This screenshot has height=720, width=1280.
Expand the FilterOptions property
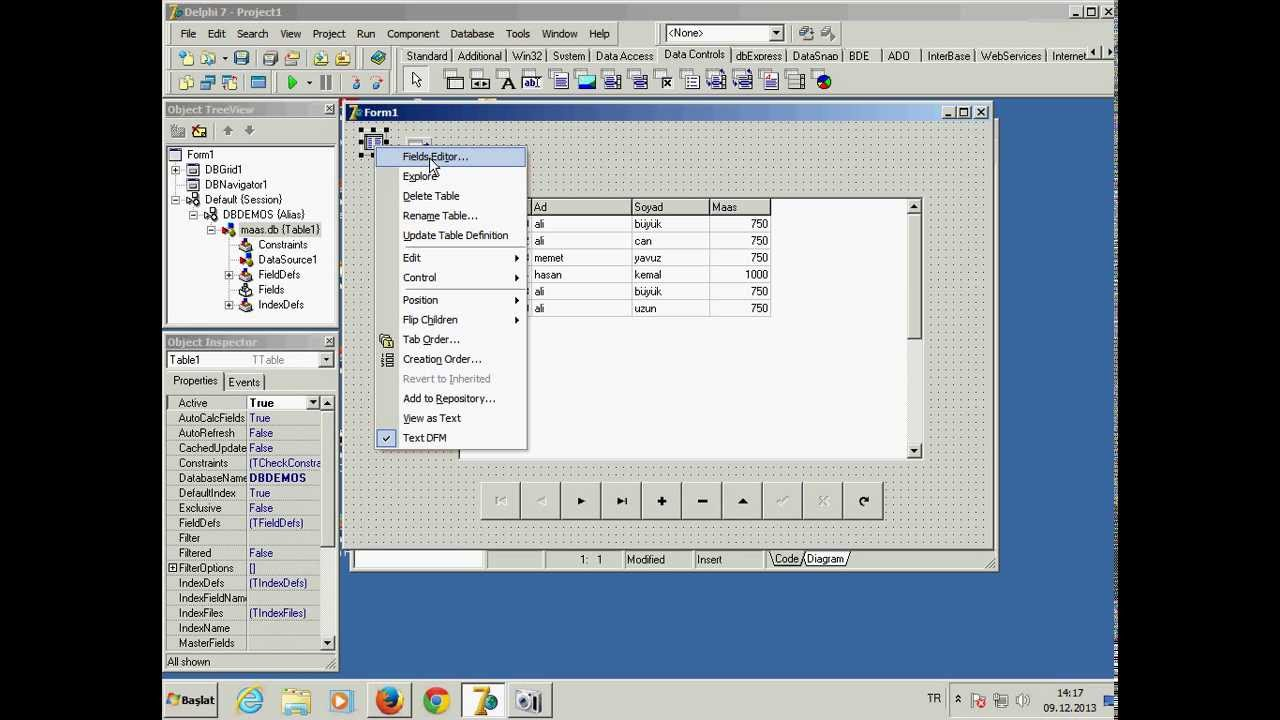[x=173, y=568]
